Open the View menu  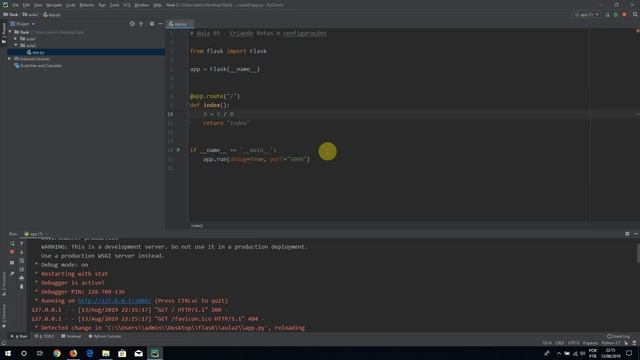click(x=38, y=5)
